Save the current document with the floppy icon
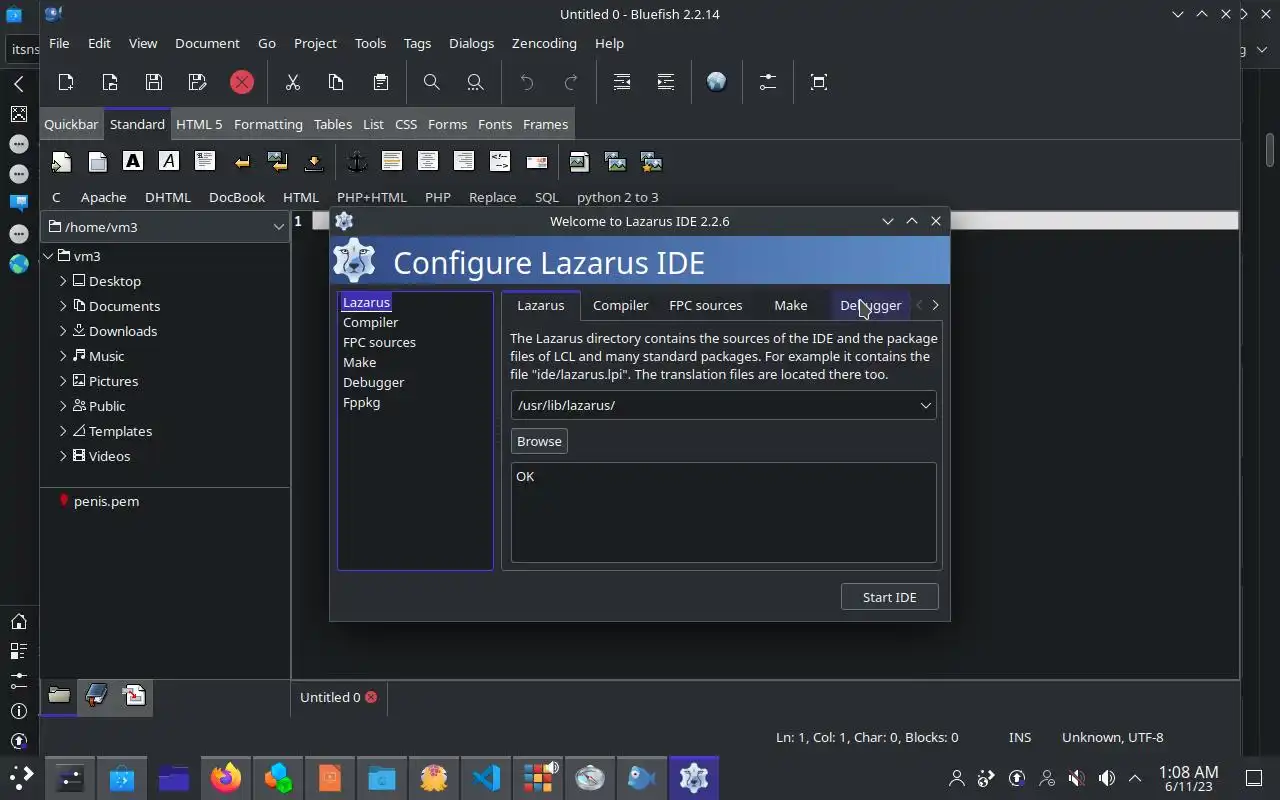 click(x=154, y=82)
